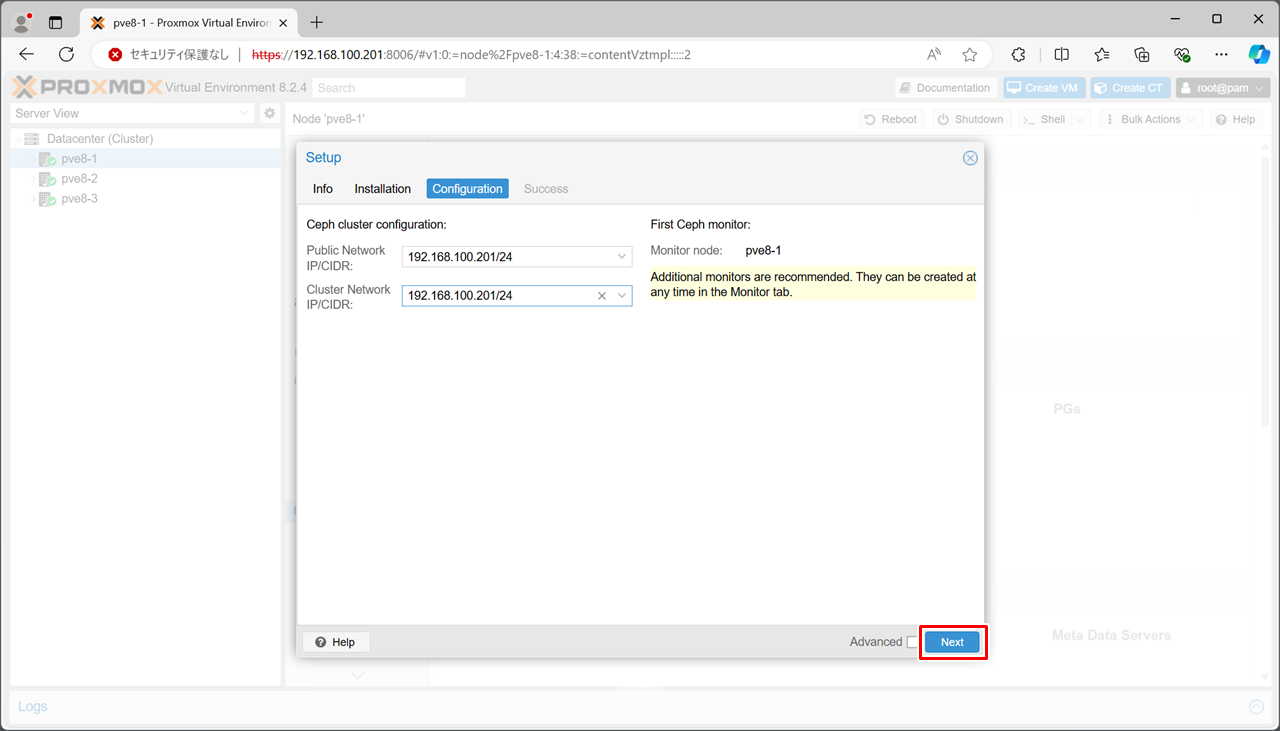Open the Cluster Network IP/CIDR dropdown arrow
Viewport: 1280px width, 731px height.
point(621,296)
